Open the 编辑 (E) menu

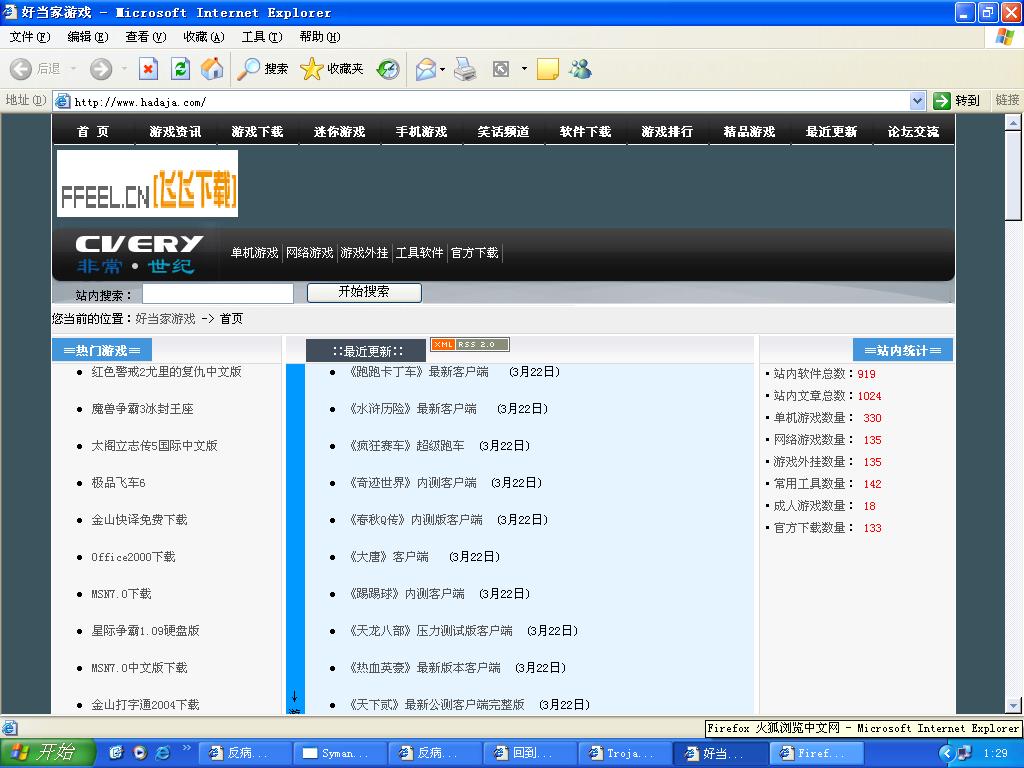point(88,37)
